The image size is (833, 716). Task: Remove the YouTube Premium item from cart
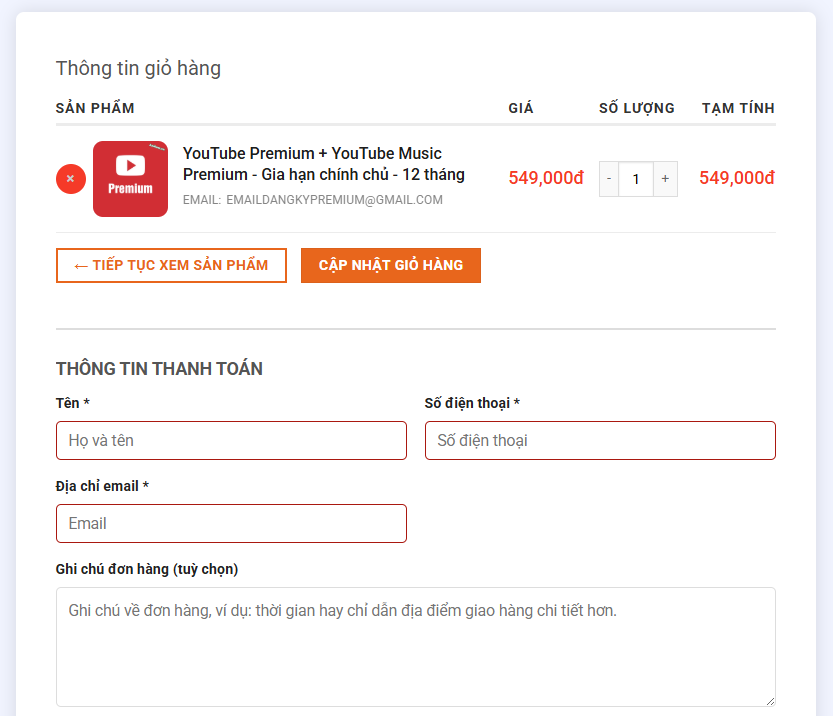click(x=70, y=179)
